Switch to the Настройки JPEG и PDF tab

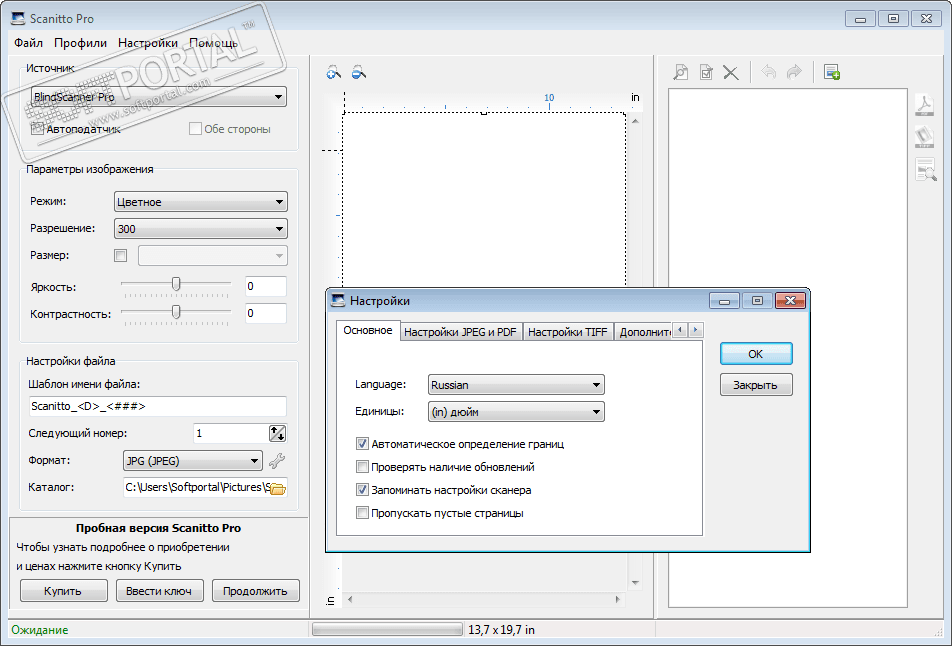pyautogui.click(x=460, y=333)
